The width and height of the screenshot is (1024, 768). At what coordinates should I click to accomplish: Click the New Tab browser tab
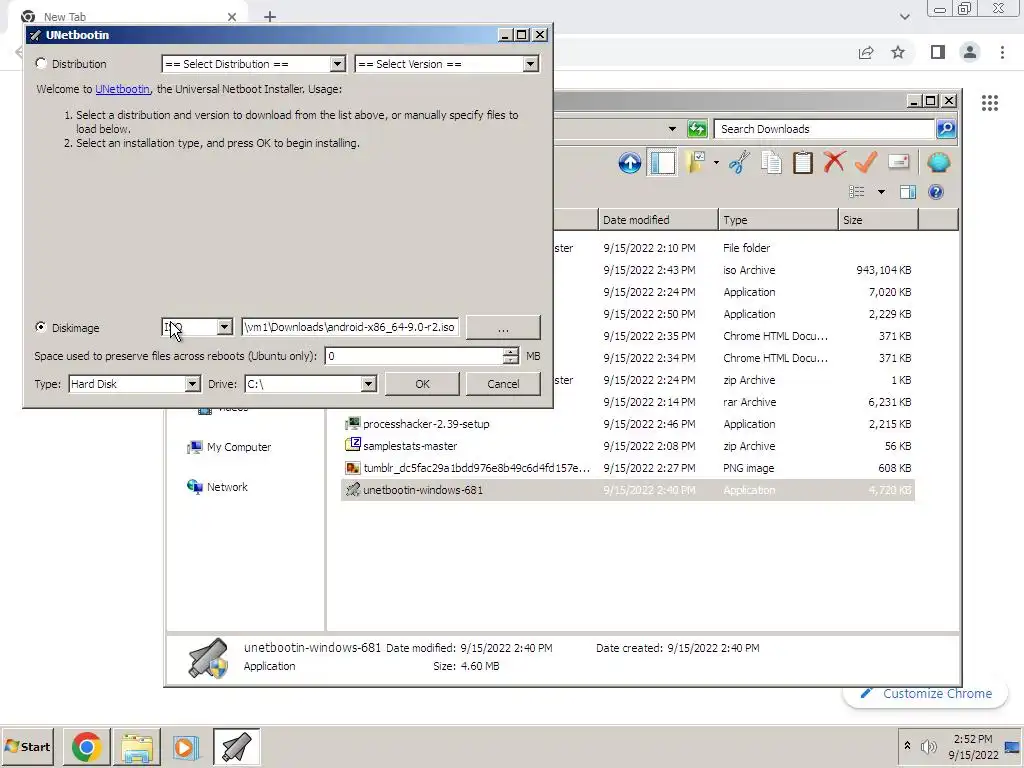128,17
